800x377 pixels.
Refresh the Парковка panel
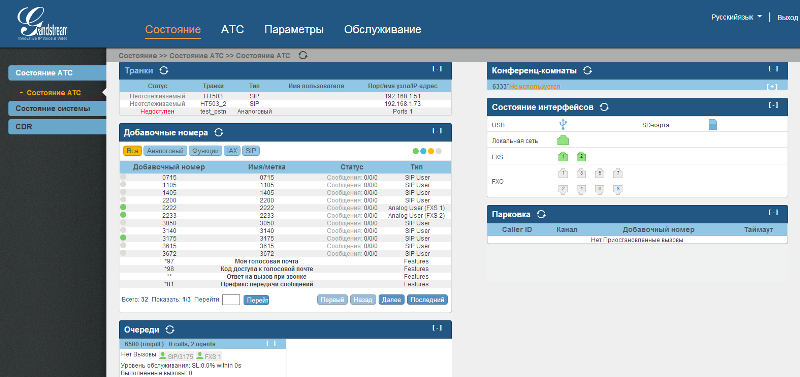click(542, 214)
